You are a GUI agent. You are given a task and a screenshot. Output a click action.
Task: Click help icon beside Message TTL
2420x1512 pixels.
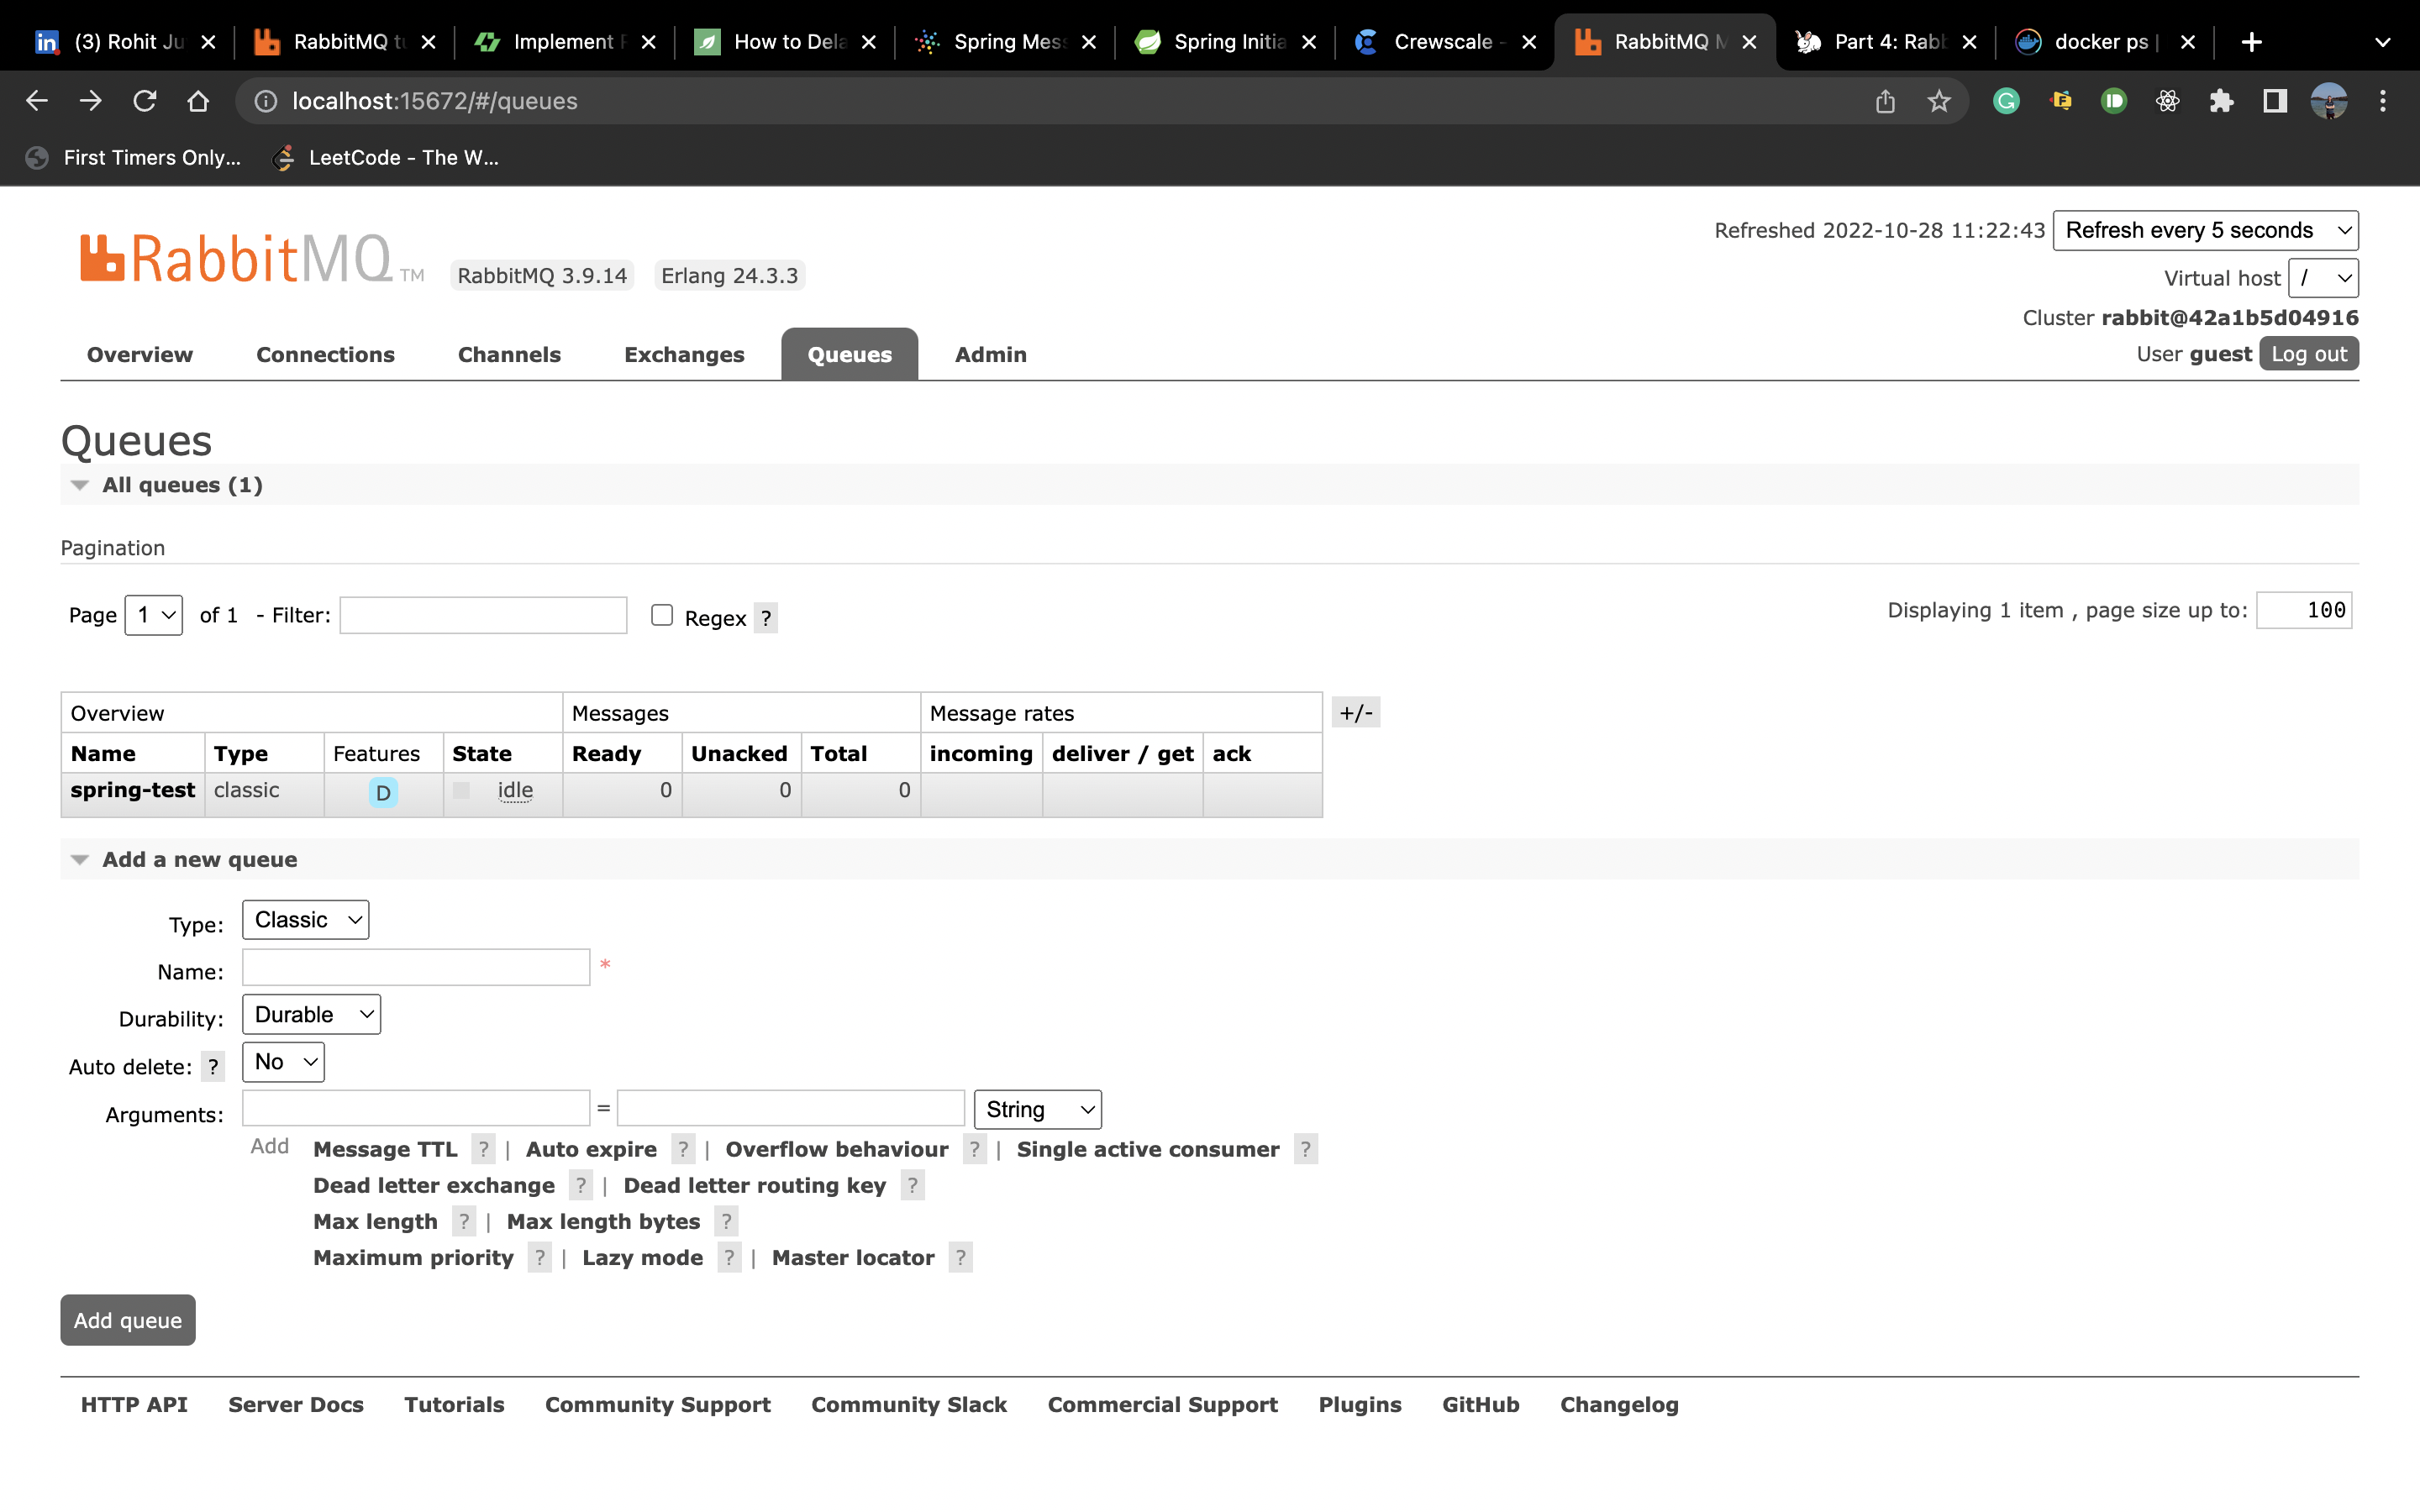pyautogui.click(x=484, y=1149)
